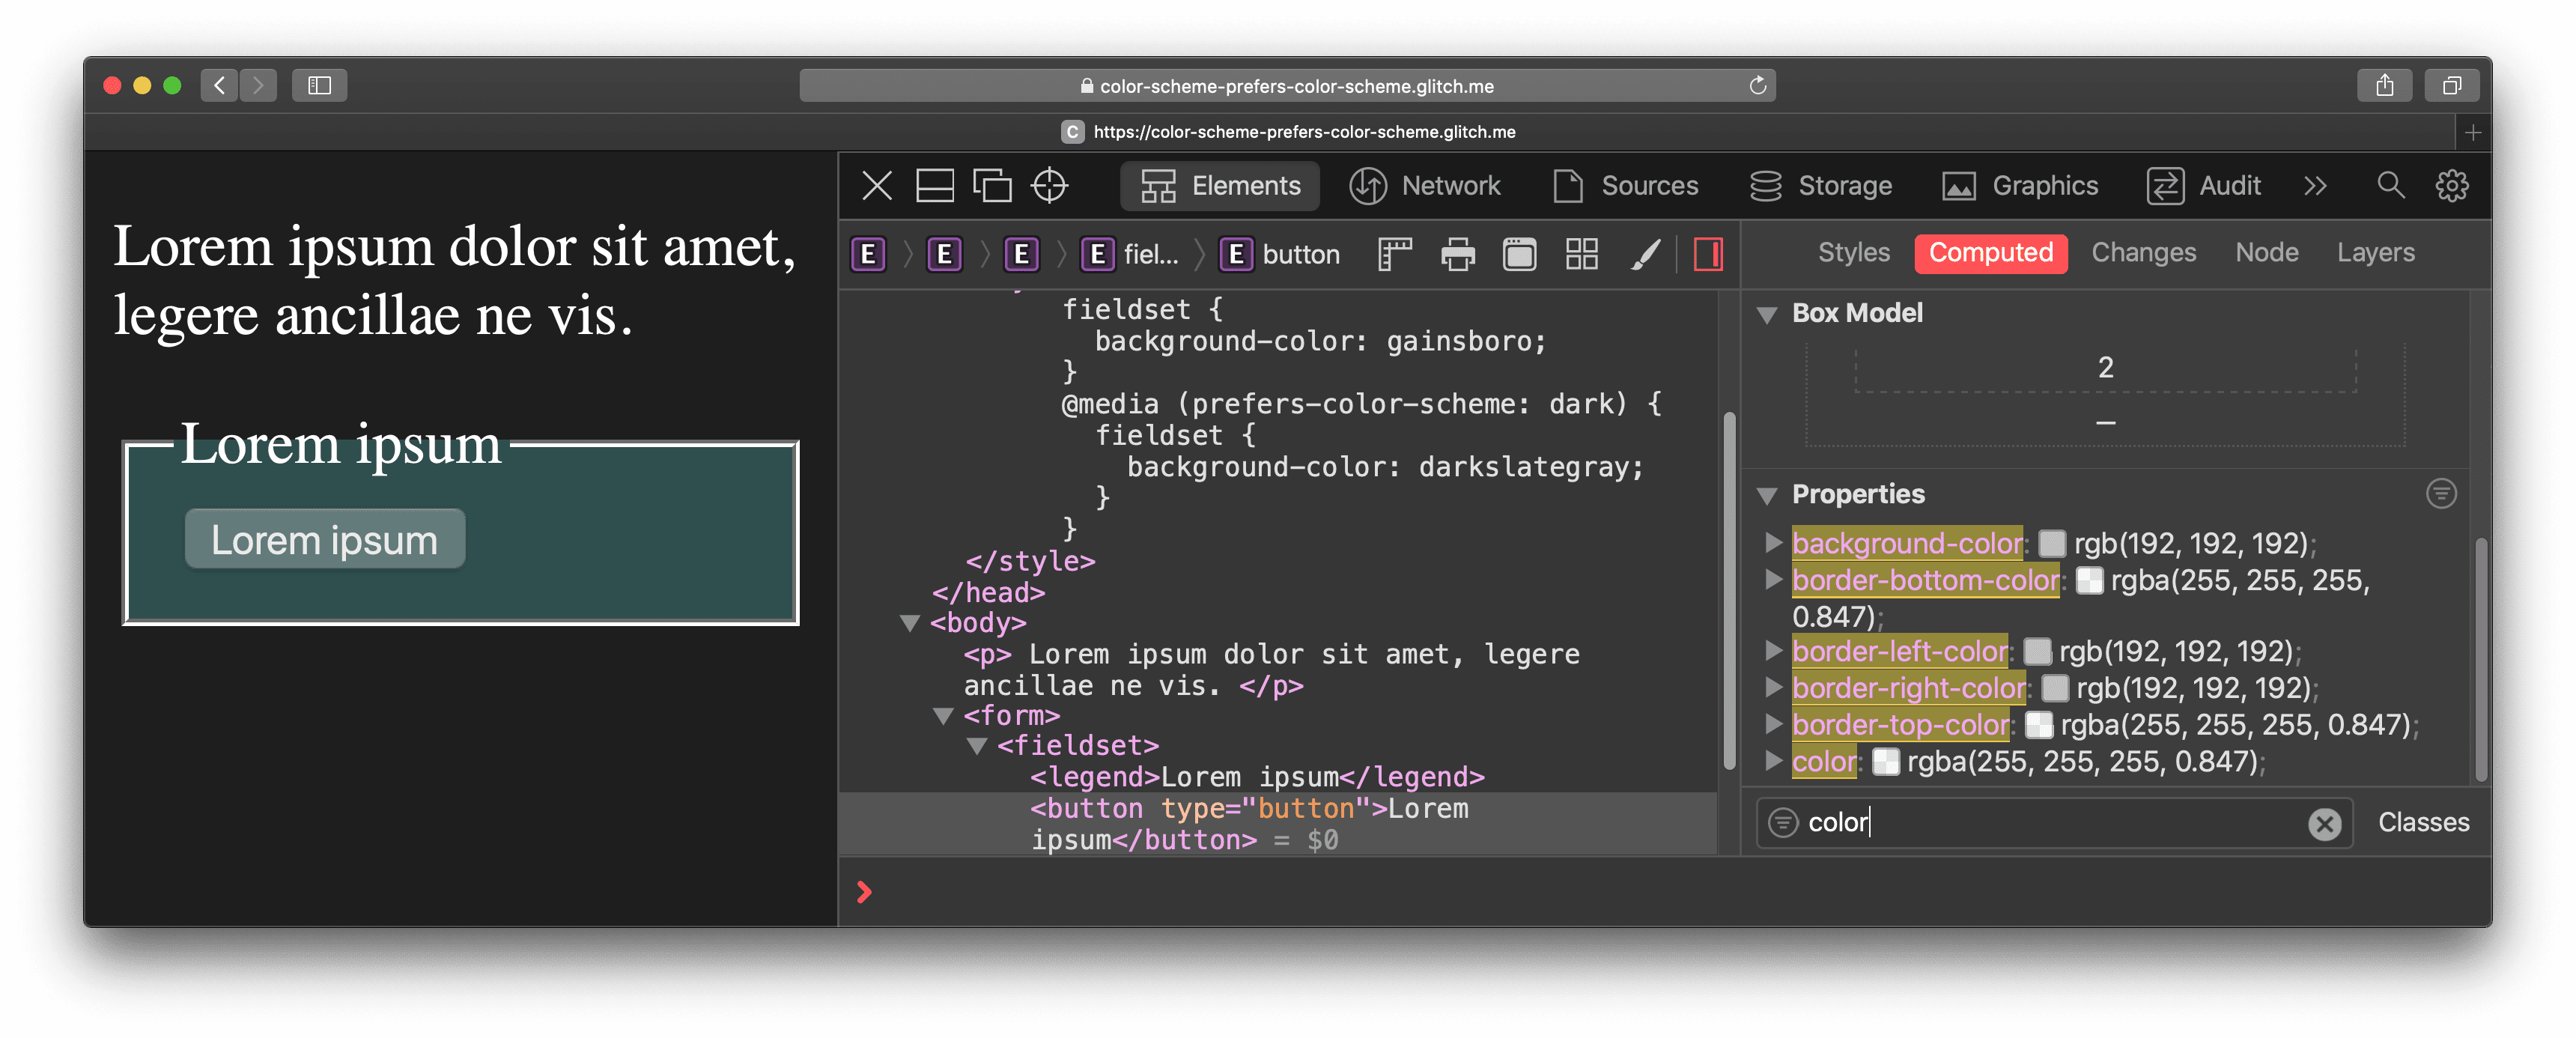
Task: Open the Audit panel tab
Action: pyautogui.click(x=2226, y=186)
